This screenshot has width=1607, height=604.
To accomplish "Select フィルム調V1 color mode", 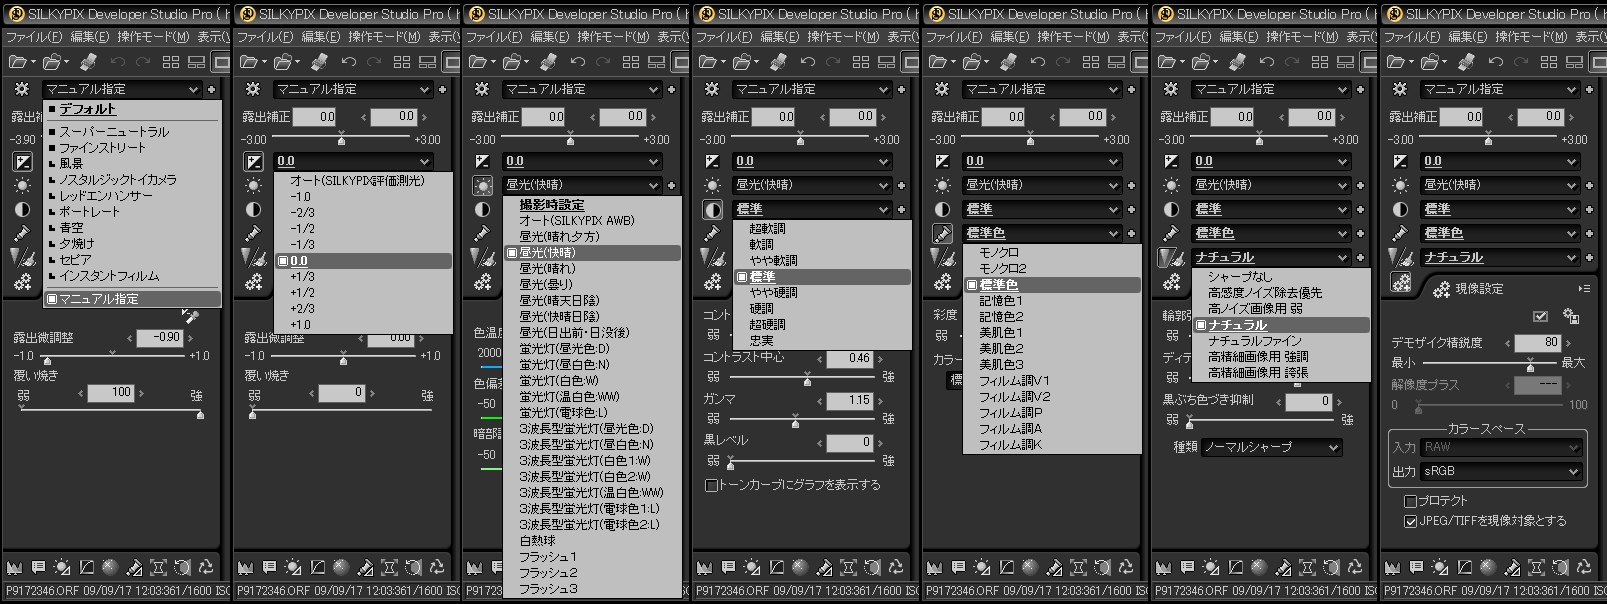I will [x=1013, y=381].
